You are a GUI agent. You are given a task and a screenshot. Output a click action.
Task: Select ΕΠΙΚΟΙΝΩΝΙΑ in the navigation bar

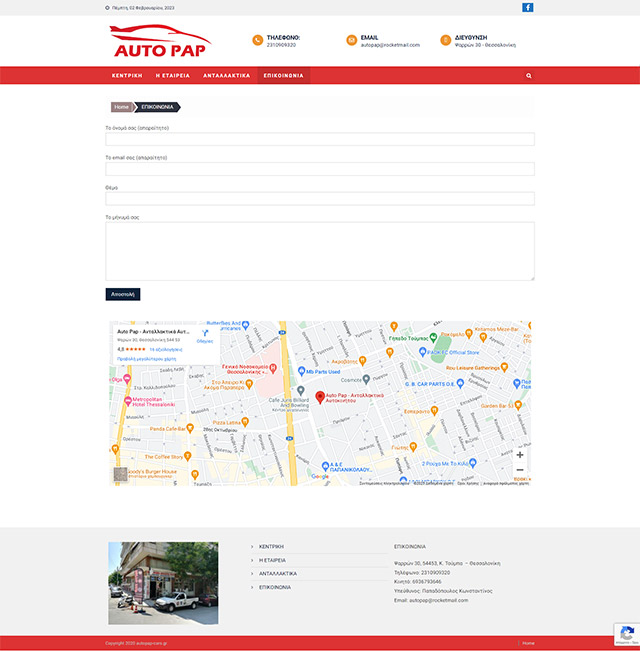(284, 76)
